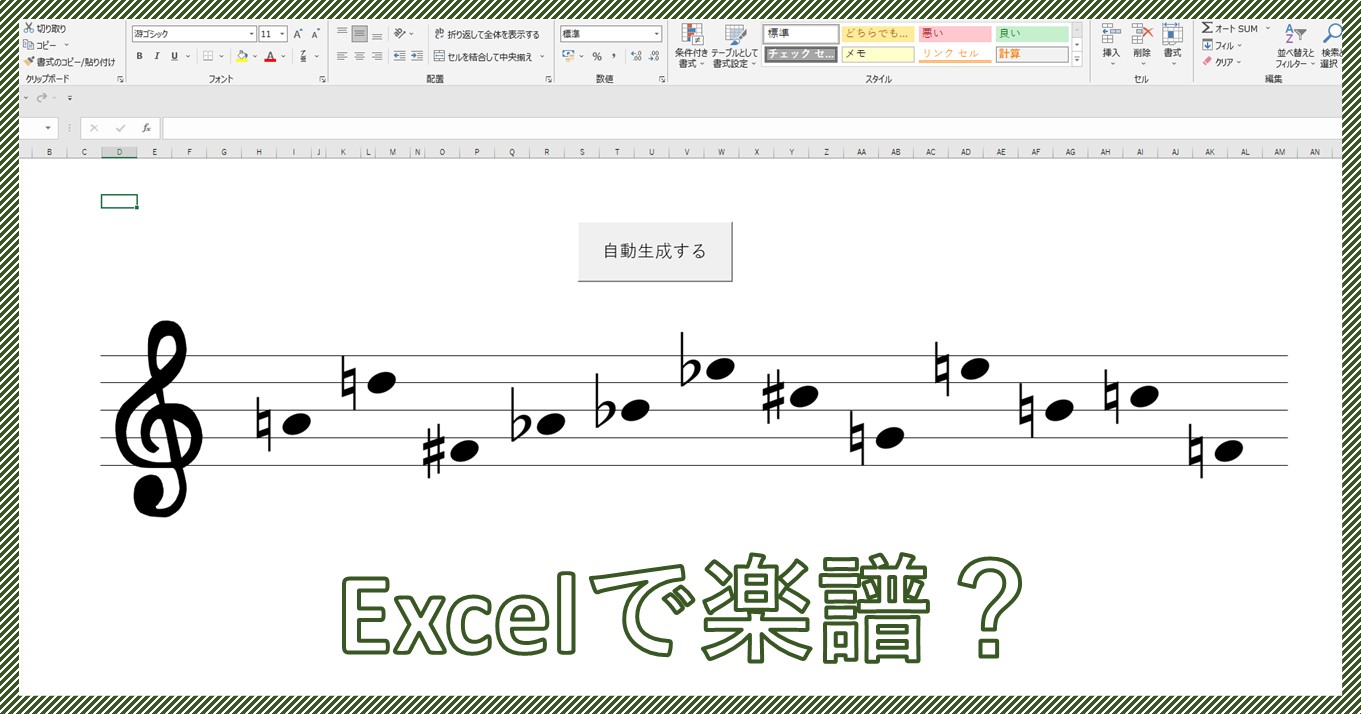Open the フォント group dialog launcher
Image resolution: width=1361 pixels, height=714 pixels.
click(x=322, y=79)
